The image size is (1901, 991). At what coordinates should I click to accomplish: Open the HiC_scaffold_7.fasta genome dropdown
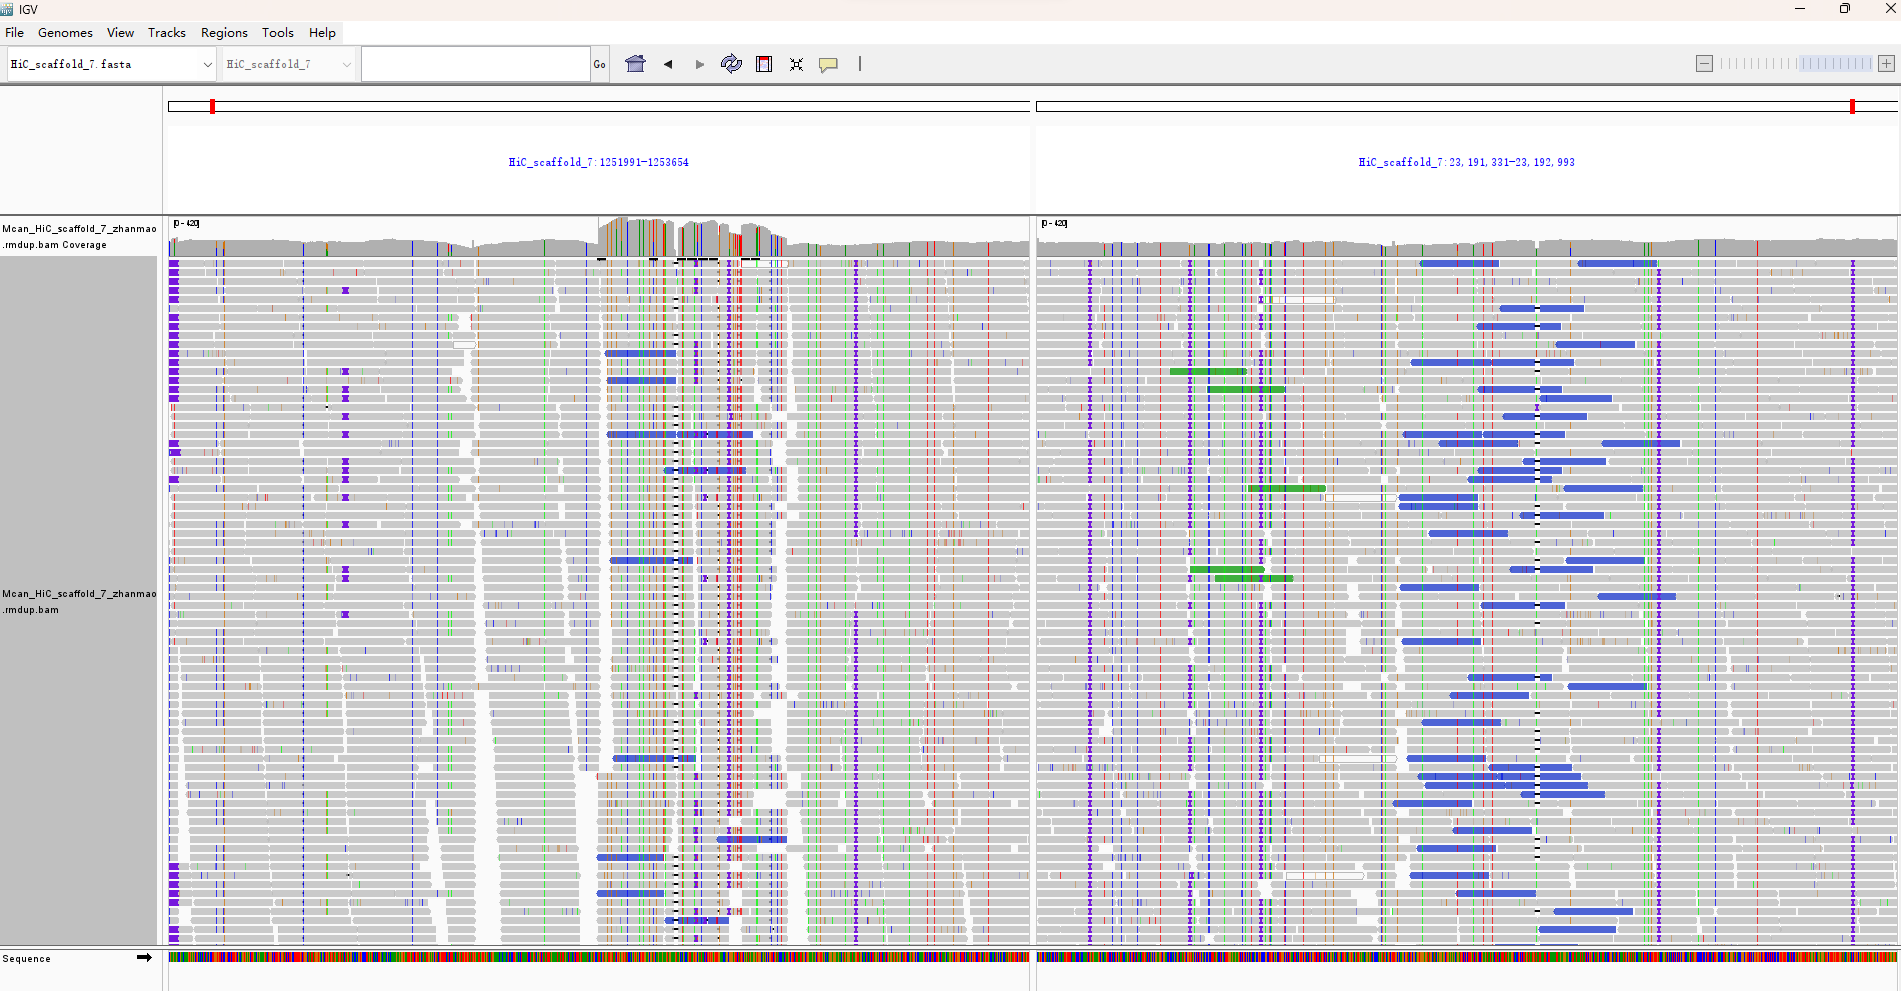[112, 64]
